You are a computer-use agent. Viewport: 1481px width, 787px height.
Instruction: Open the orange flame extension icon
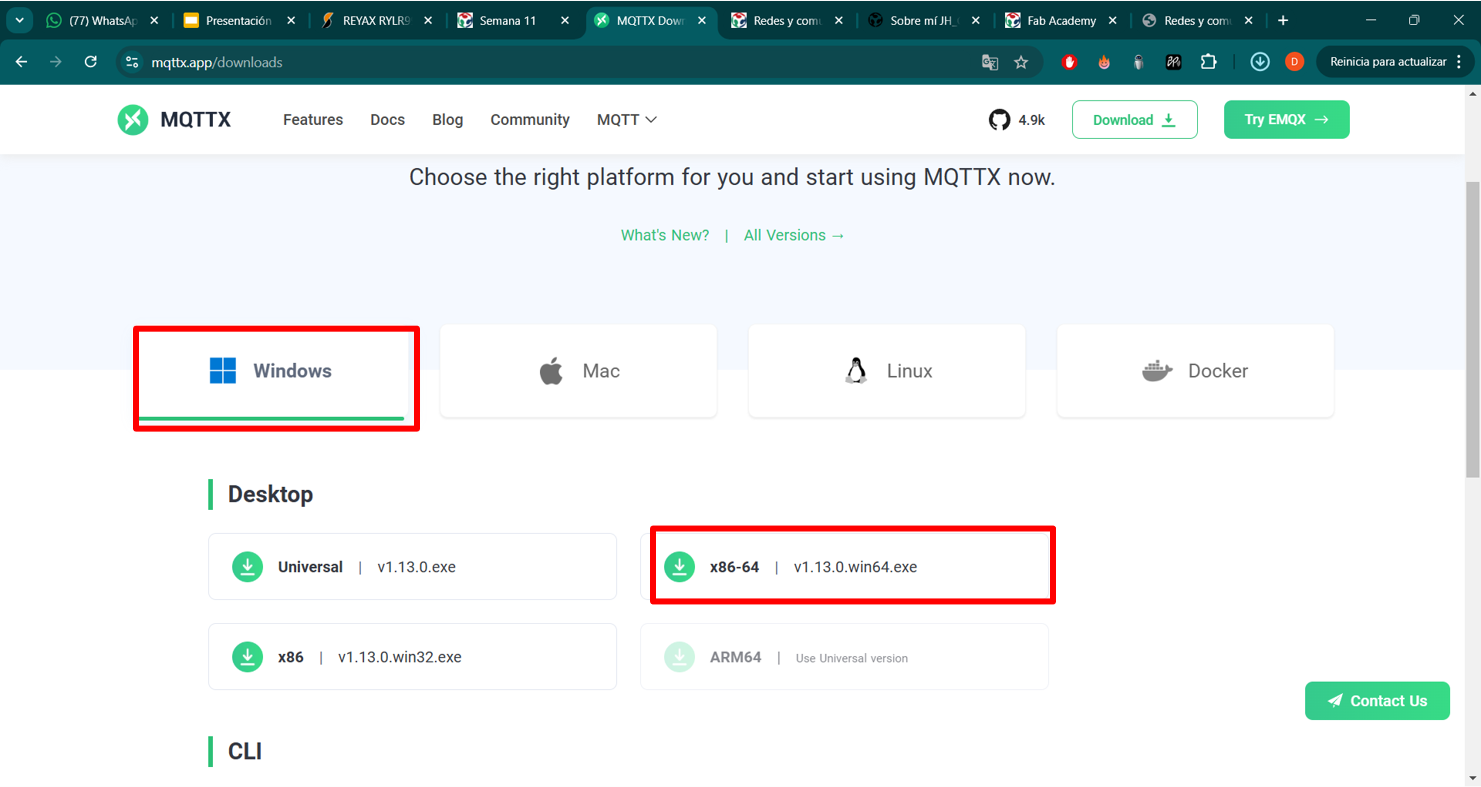pos(1104,62)
